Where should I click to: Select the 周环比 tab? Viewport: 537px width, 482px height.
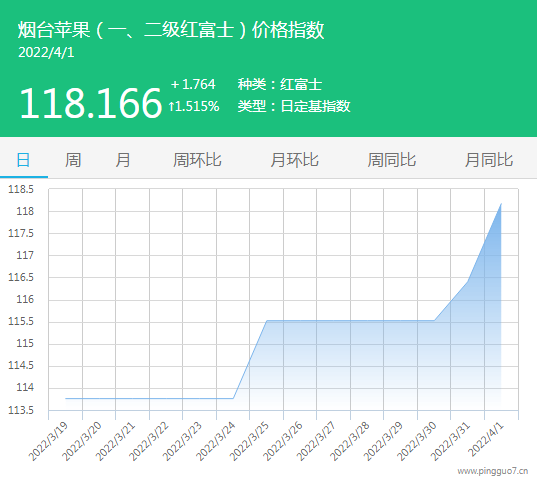click(197, 160)
